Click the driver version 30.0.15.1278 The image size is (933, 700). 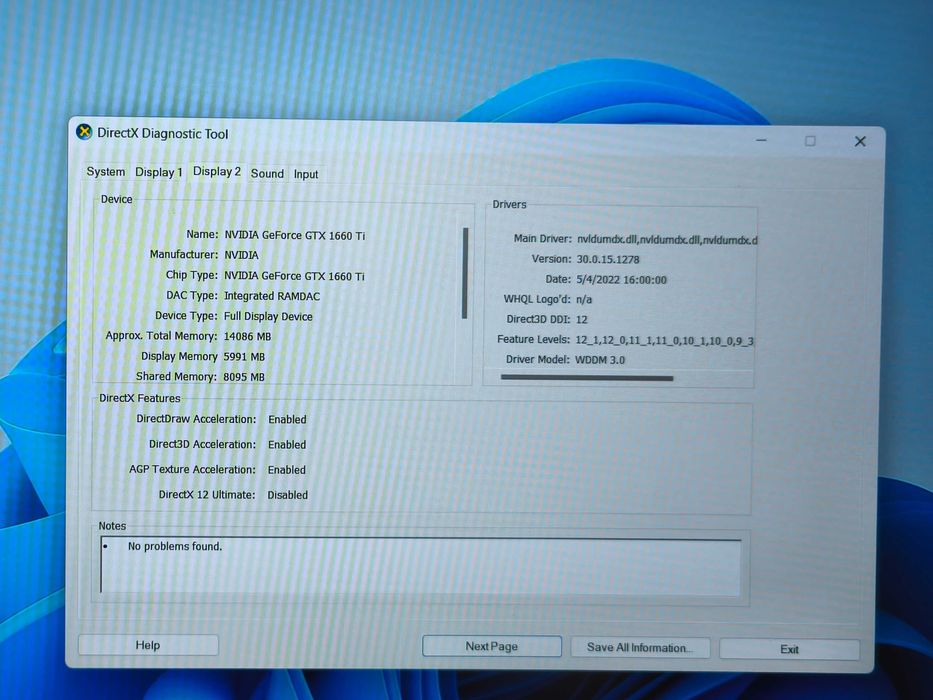(608, 260)
